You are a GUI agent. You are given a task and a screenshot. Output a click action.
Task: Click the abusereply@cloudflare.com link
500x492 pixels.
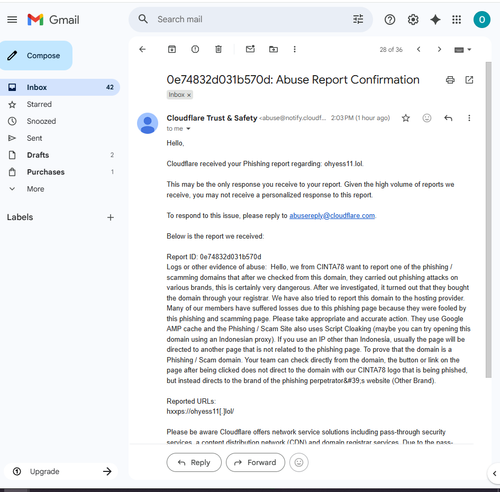tap(332, 216)
